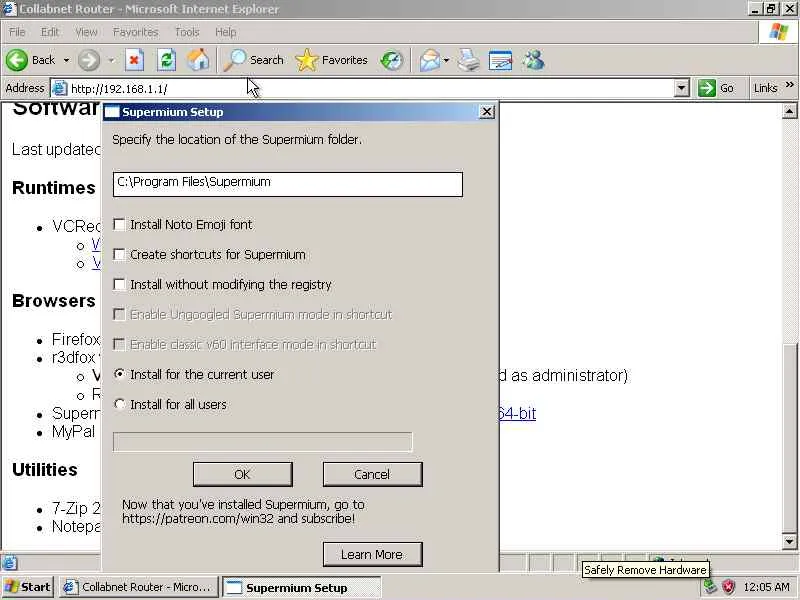Open the Favorites menu

[136, 32]
